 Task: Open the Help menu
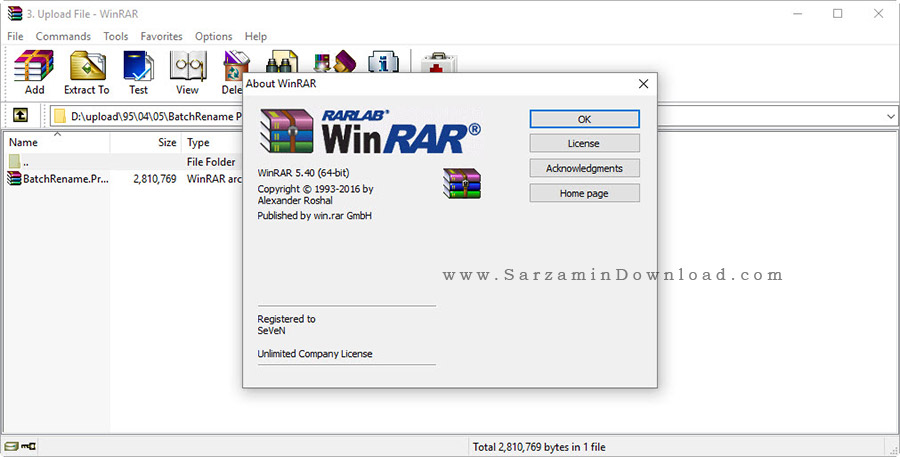[255, 36]
